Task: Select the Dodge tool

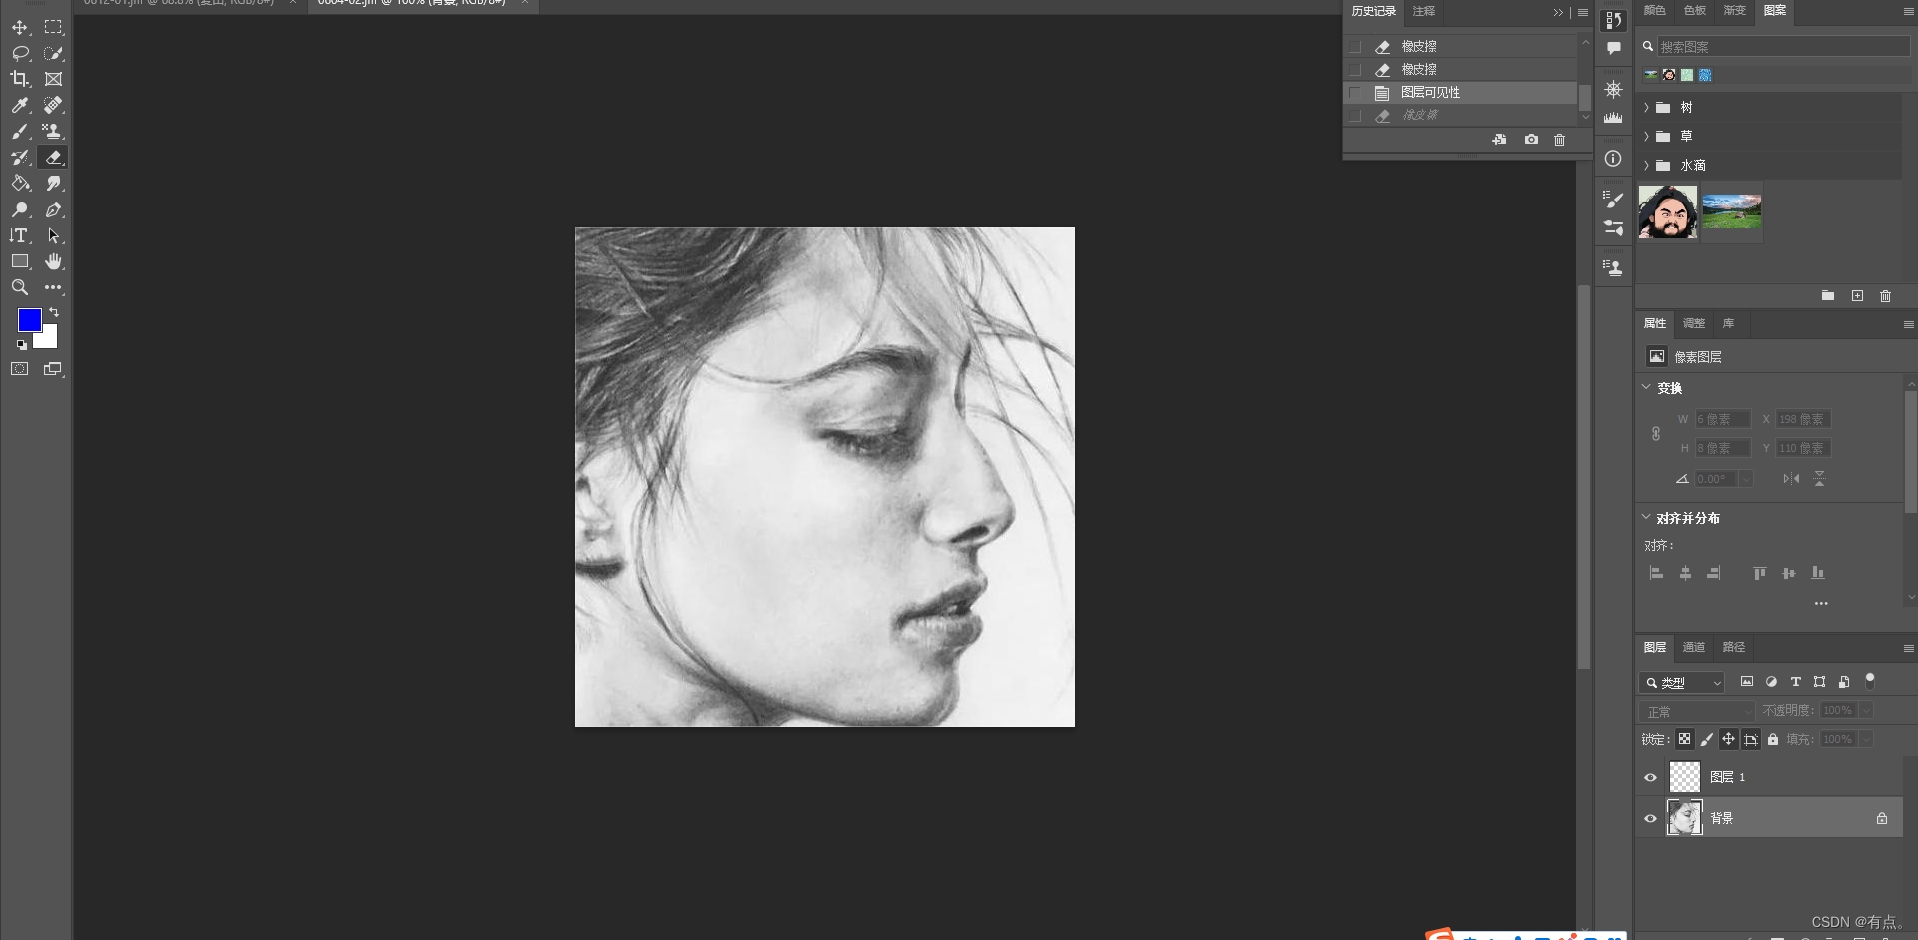Action: click(x=20, y=209)
